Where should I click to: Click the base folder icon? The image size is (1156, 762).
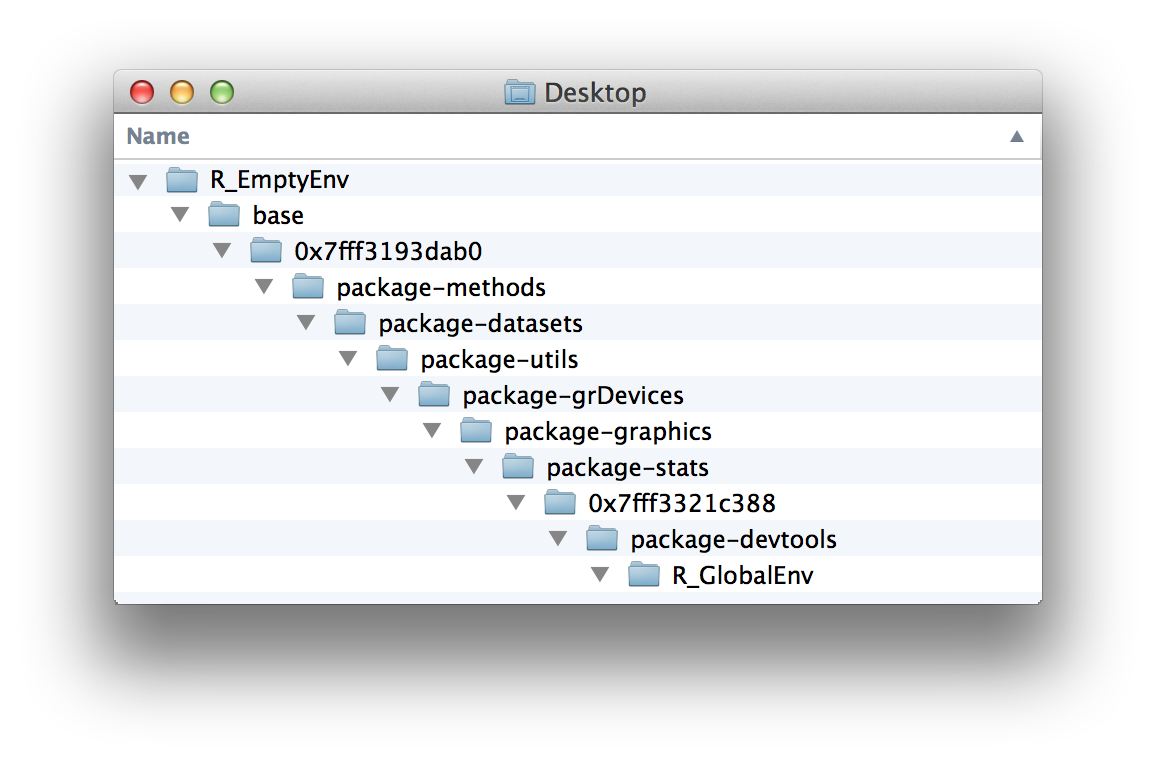pyautogui.click(x=224, y=216)
